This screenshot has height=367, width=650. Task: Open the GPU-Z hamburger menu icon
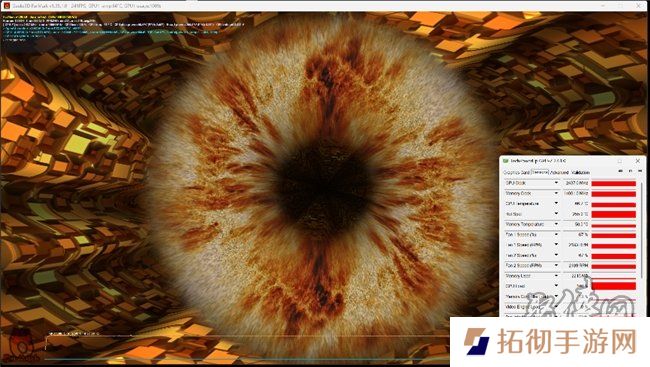(640, 171)
